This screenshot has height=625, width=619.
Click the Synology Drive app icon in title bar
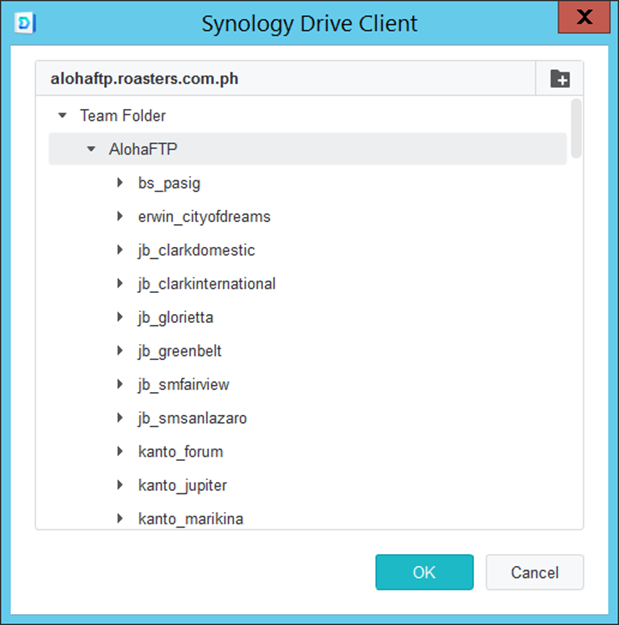[25, 24]
